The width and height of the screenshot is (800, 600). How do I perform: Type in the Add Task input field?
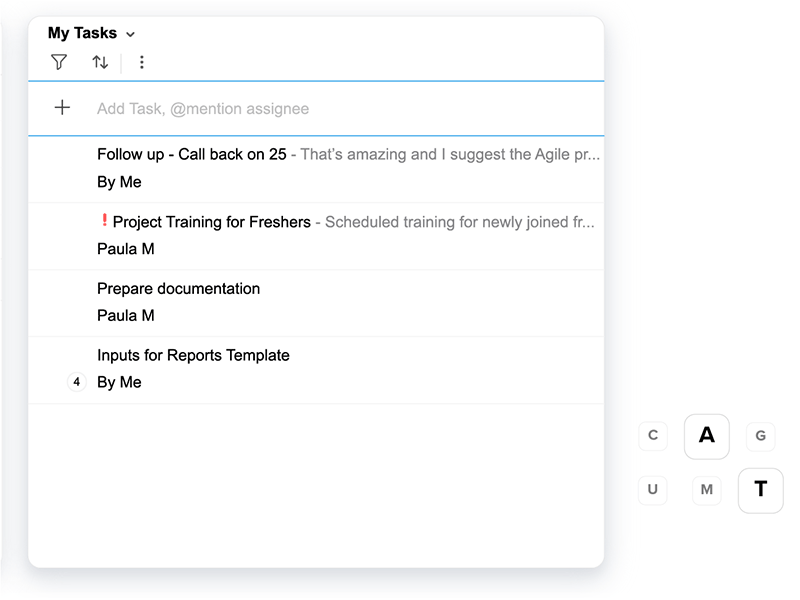point(300,109)
